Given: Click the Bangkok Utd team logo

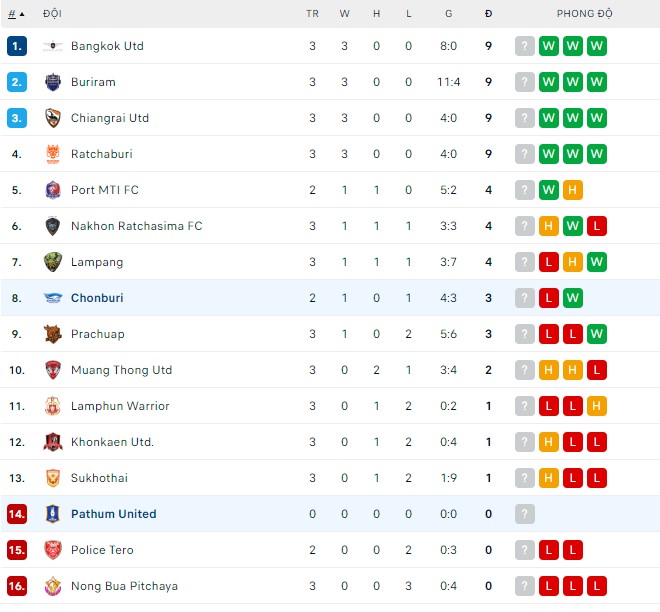Looking at the screenshot, I should point(53,46).
